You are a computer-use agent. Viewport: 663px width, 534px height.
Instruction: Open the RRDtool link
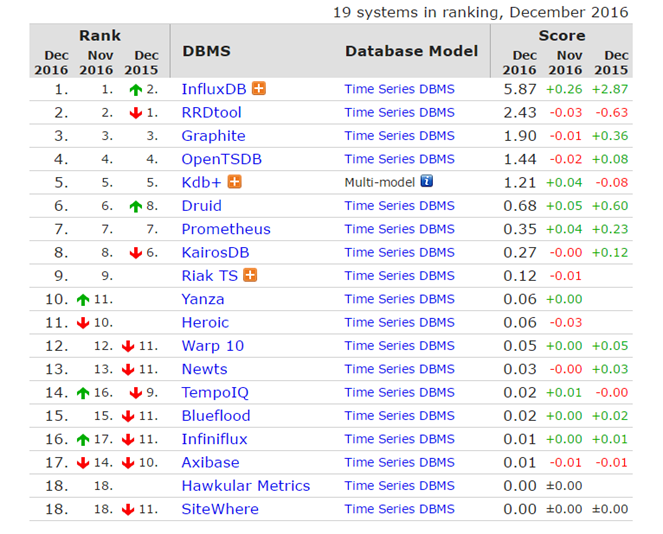pos(211,112)
